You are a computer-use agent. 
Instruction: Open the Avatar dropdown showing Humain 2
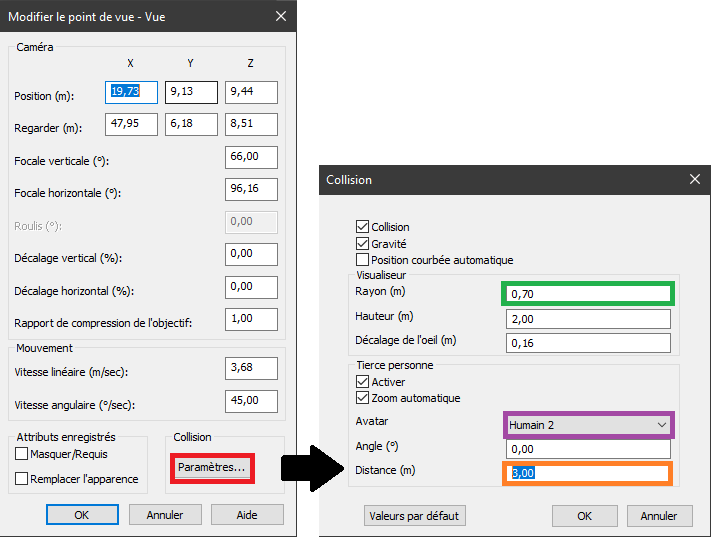click(589, 425)
